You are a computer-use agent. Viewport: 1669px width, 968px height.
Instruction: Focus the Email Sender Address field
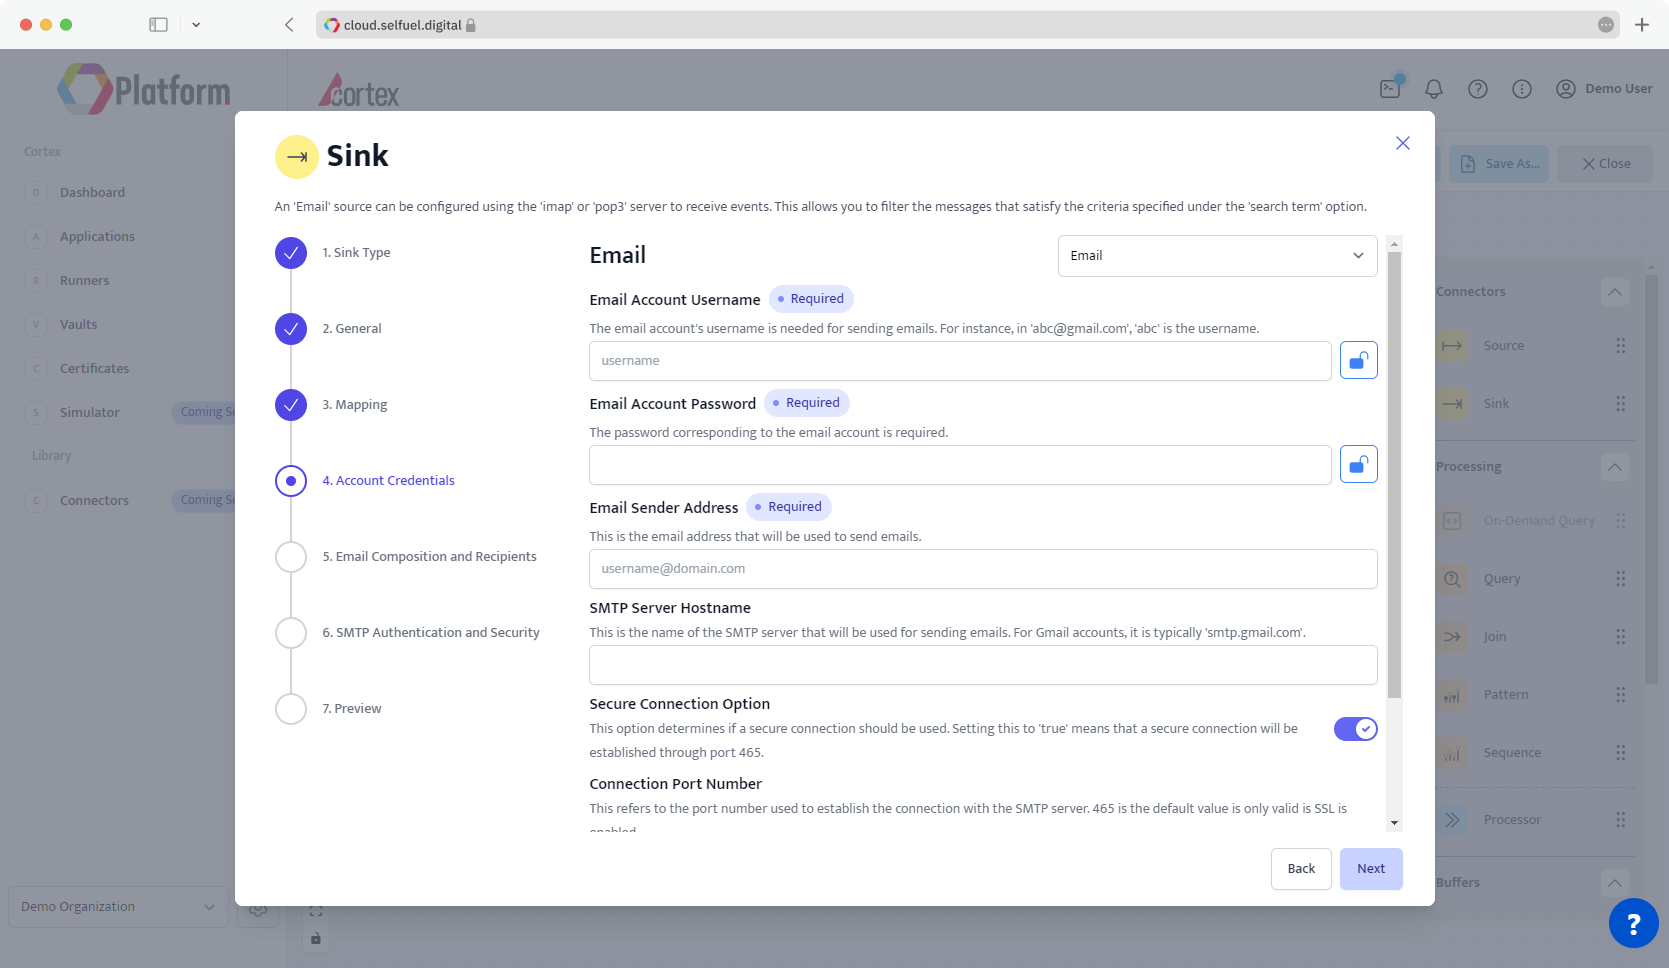point(983,569)
